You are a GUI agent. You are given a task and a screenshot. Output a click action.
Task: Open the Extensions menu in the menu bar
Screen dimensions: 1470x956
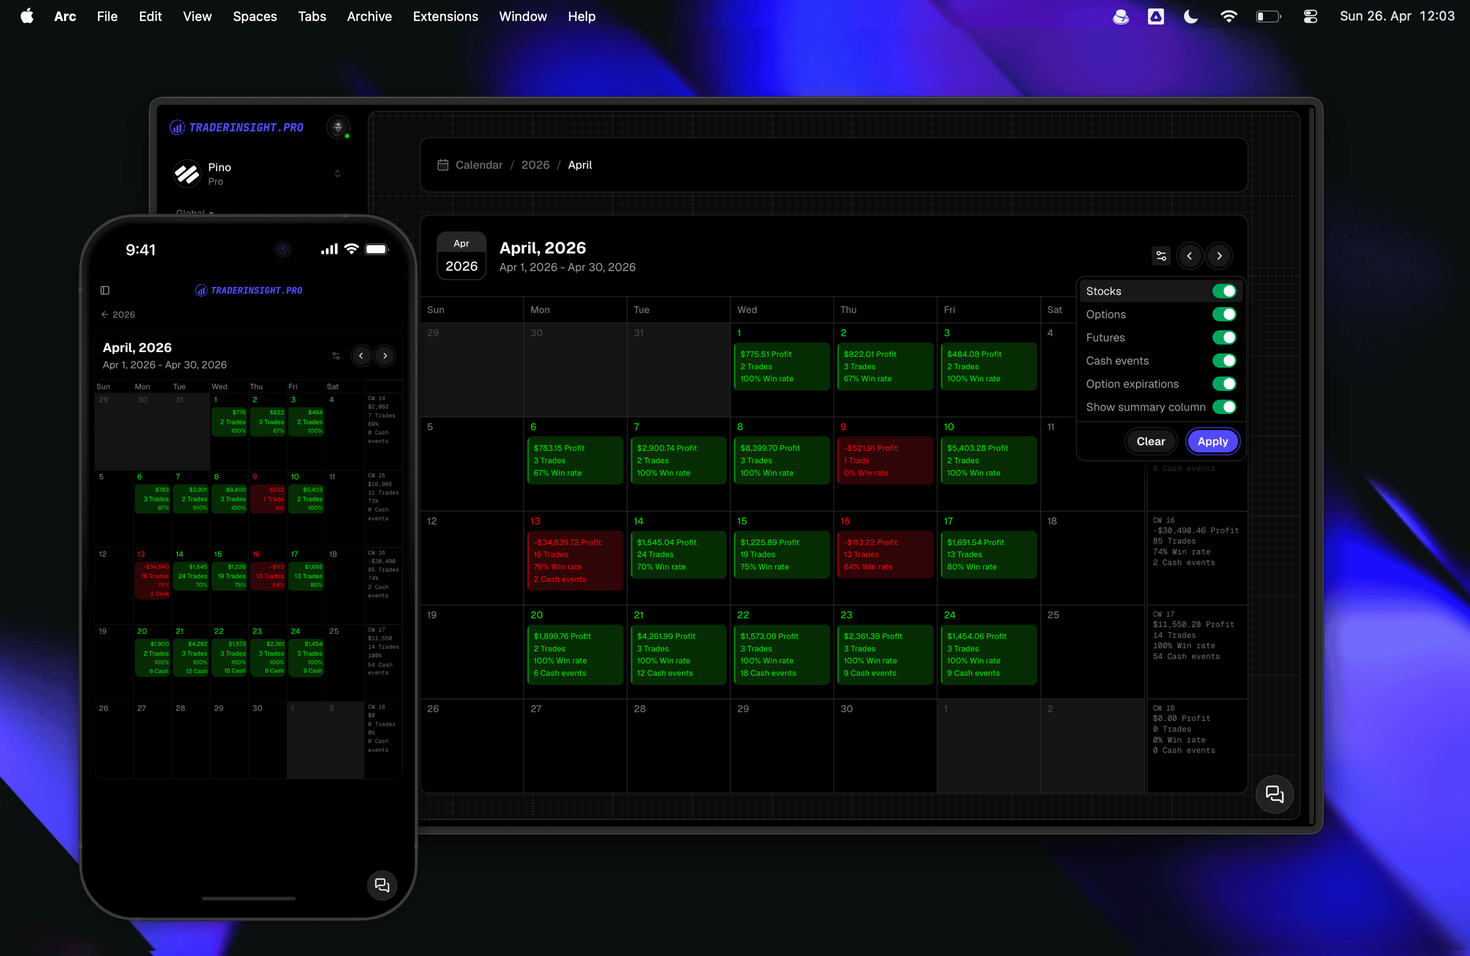pyautogui.click(x=445, y=16)
